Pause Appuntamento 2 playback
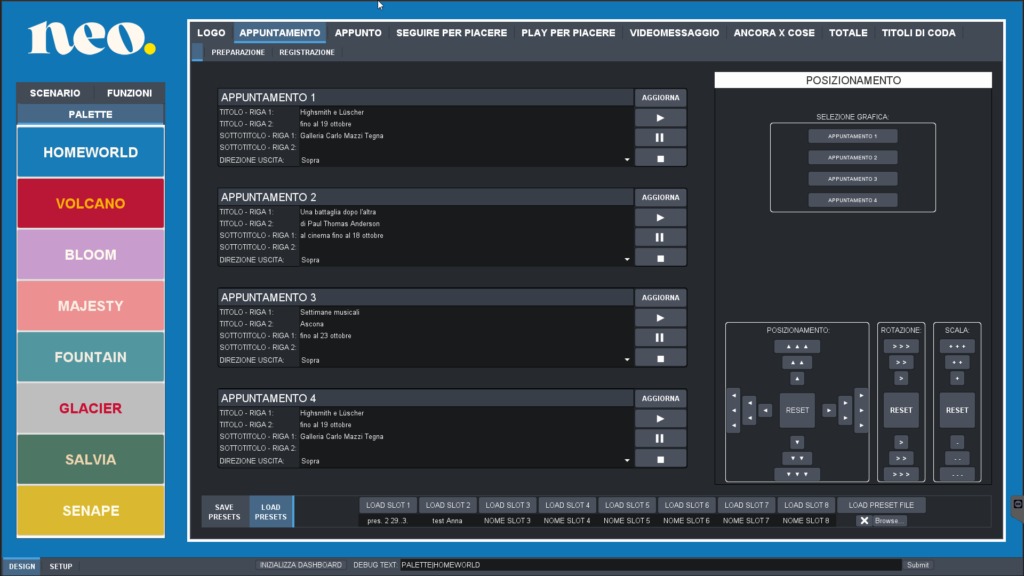1024x576 pixels. pyautogui.click(x=660, y=238)
